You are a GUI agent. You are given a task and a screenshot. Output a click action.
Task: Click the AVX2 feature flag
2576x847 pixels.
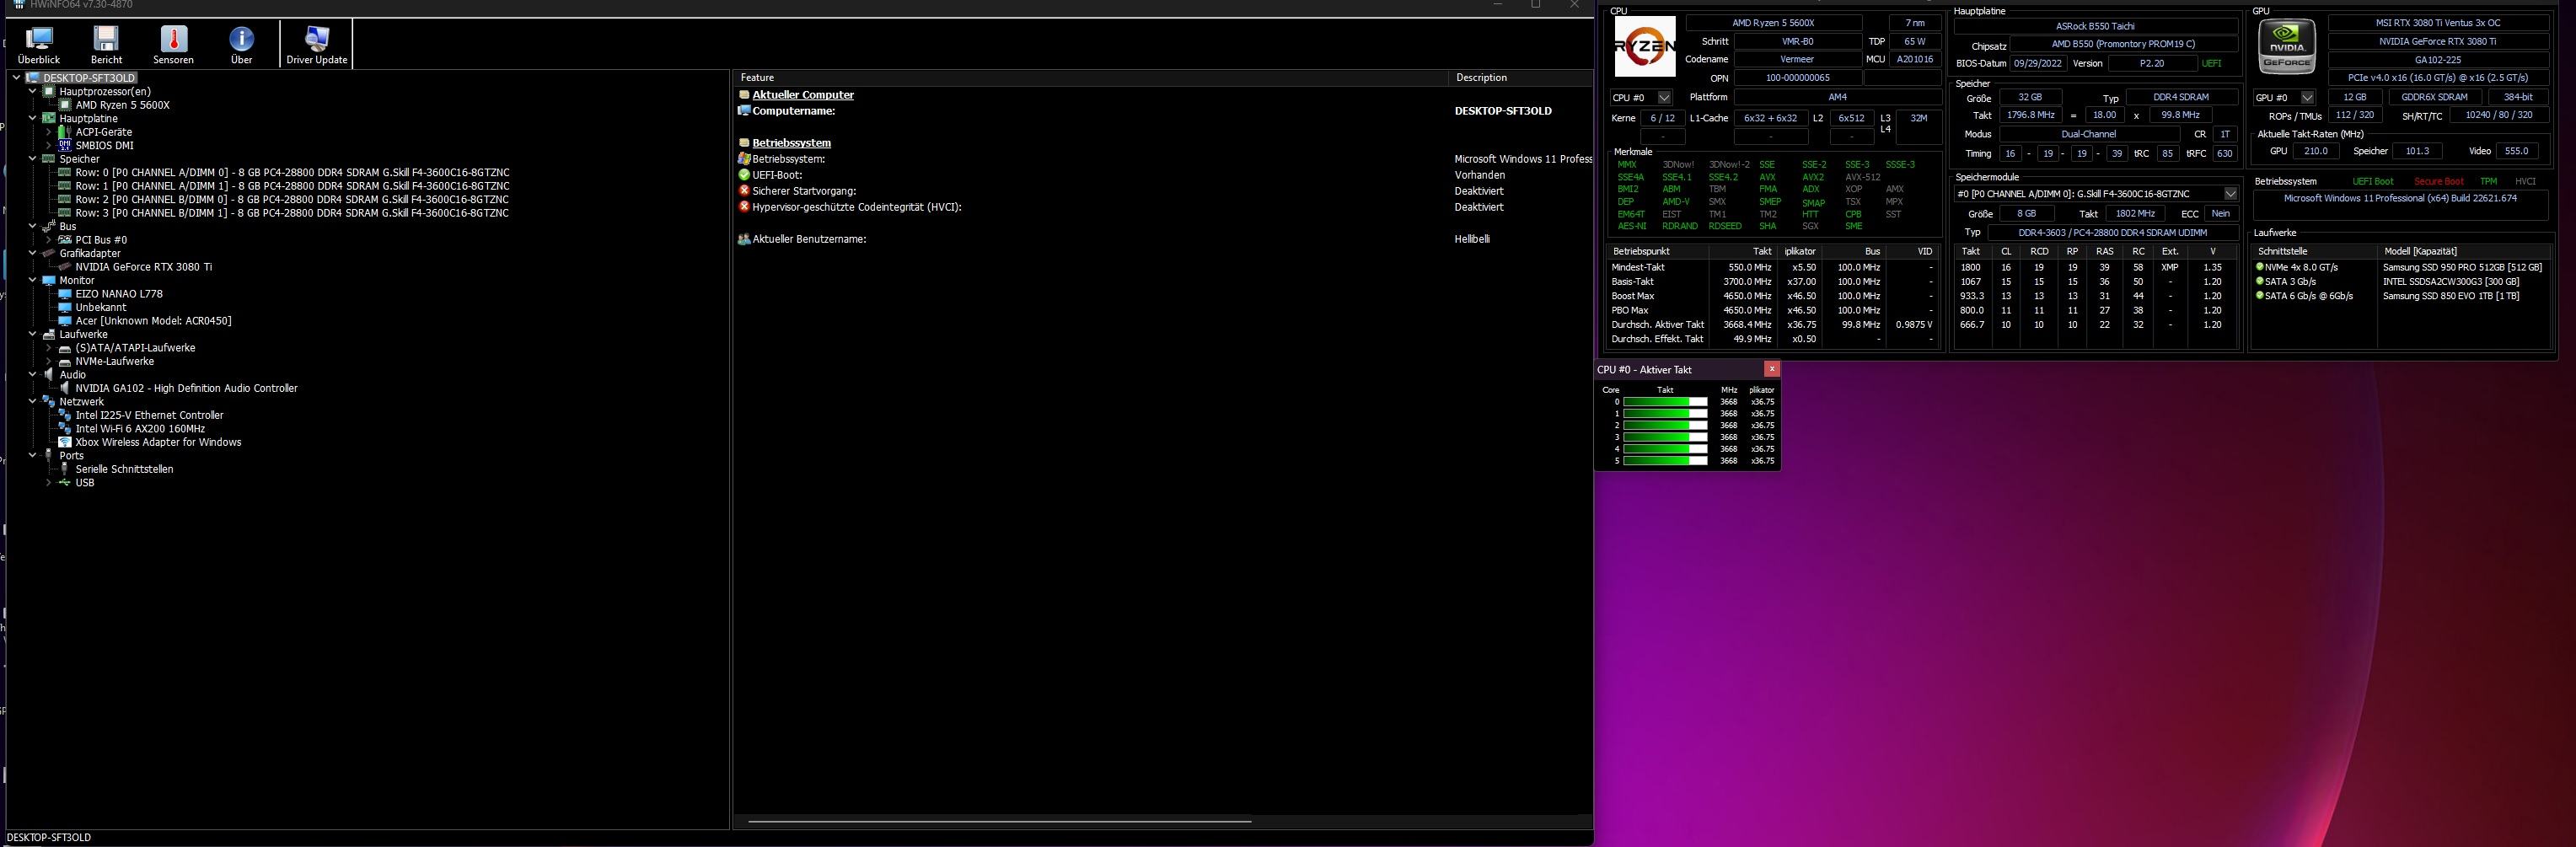pos(1813,177)
